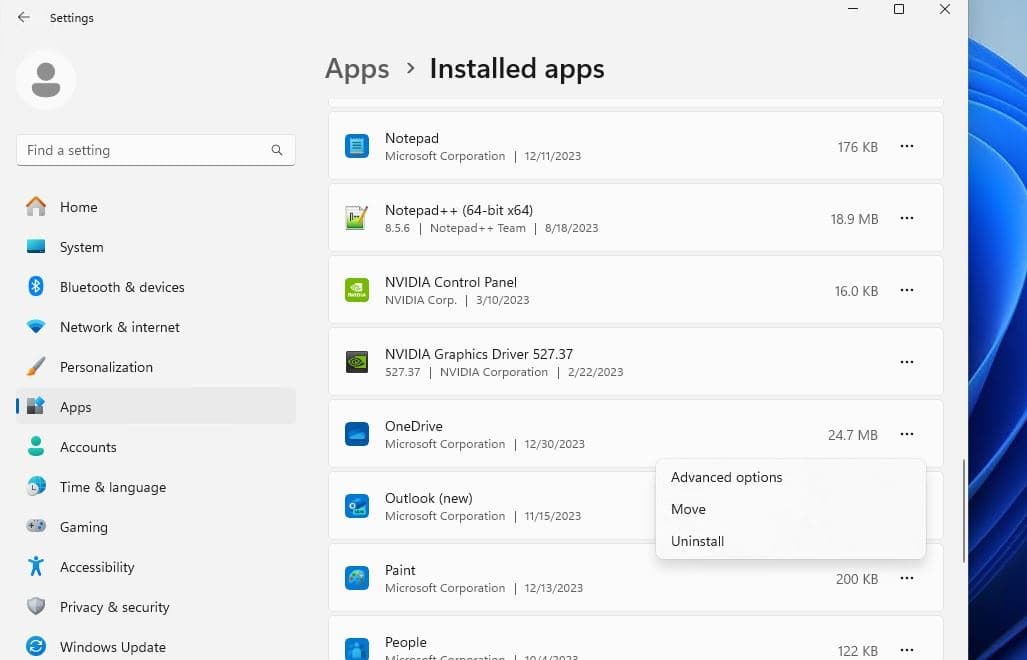The width and height of the screenshot is (1027, 660).
Task: Select Move in the context menu
Action: (x=791, y=509)
